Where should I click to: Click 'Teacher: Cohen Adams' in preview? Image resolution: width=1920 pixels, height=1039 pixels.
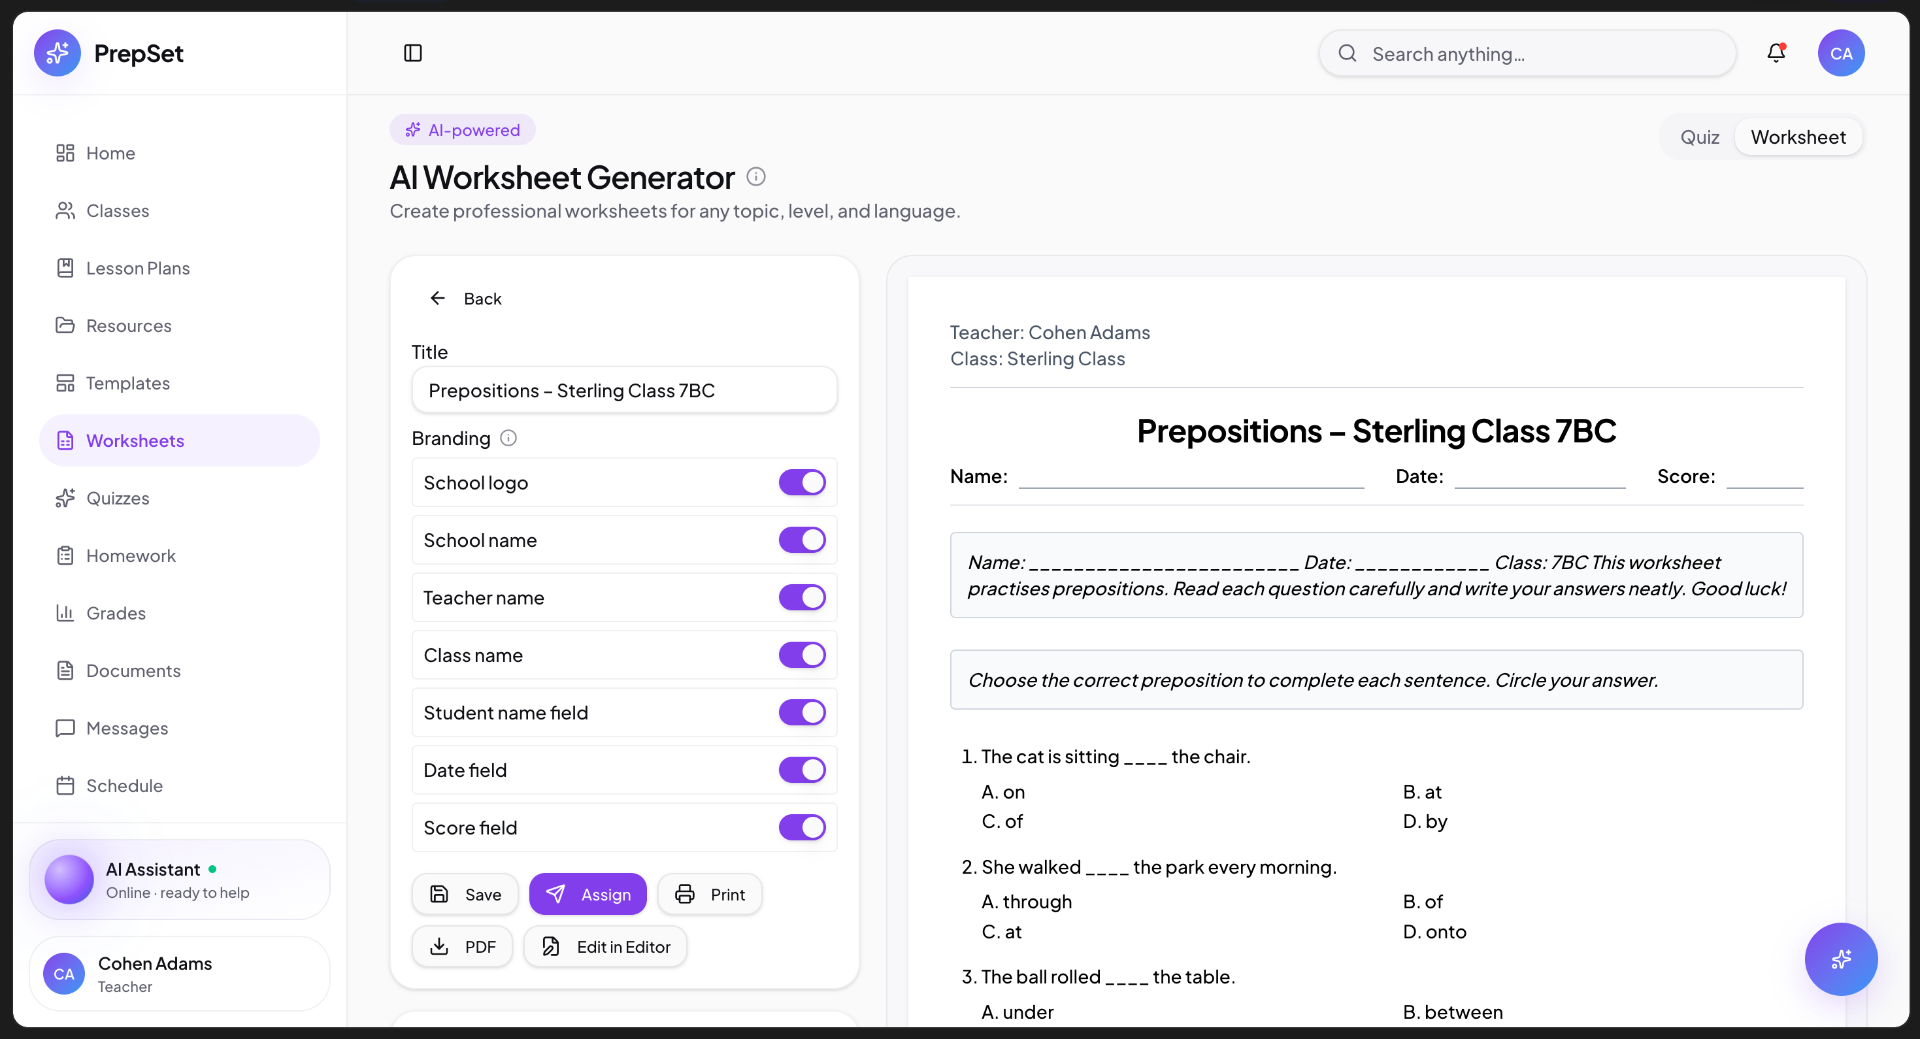[x=1050, y=332]
